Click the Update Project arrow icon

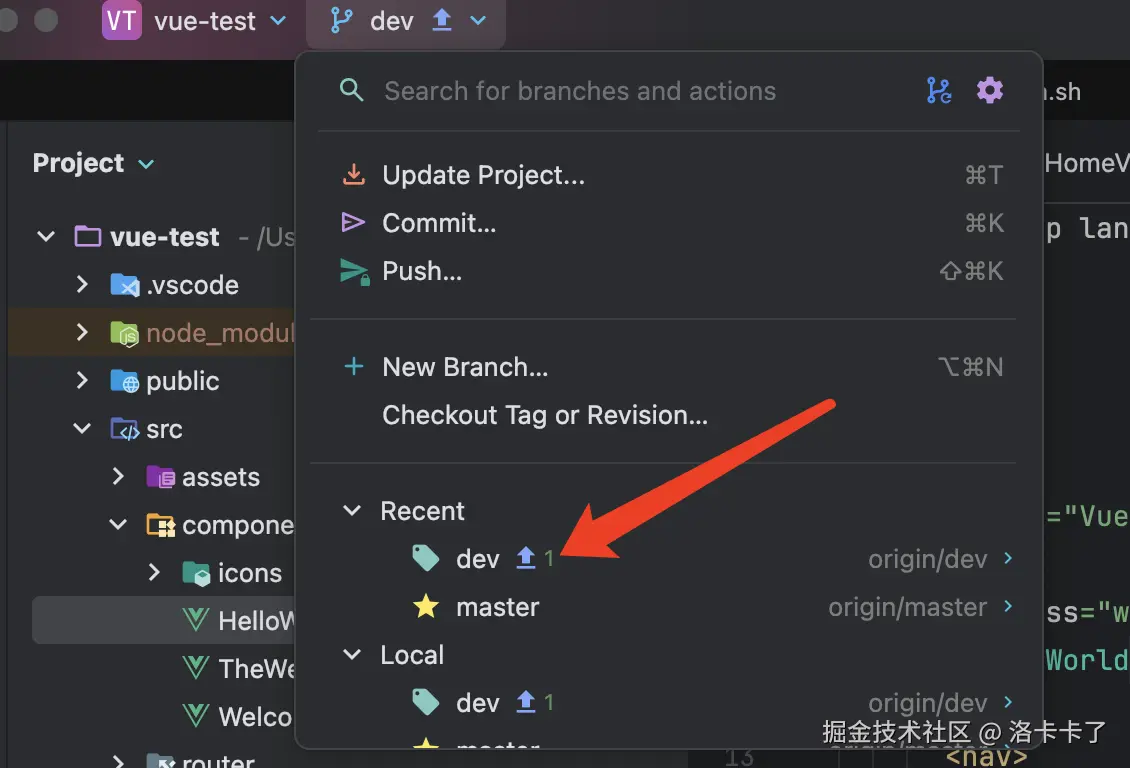(x=353, y=175)
